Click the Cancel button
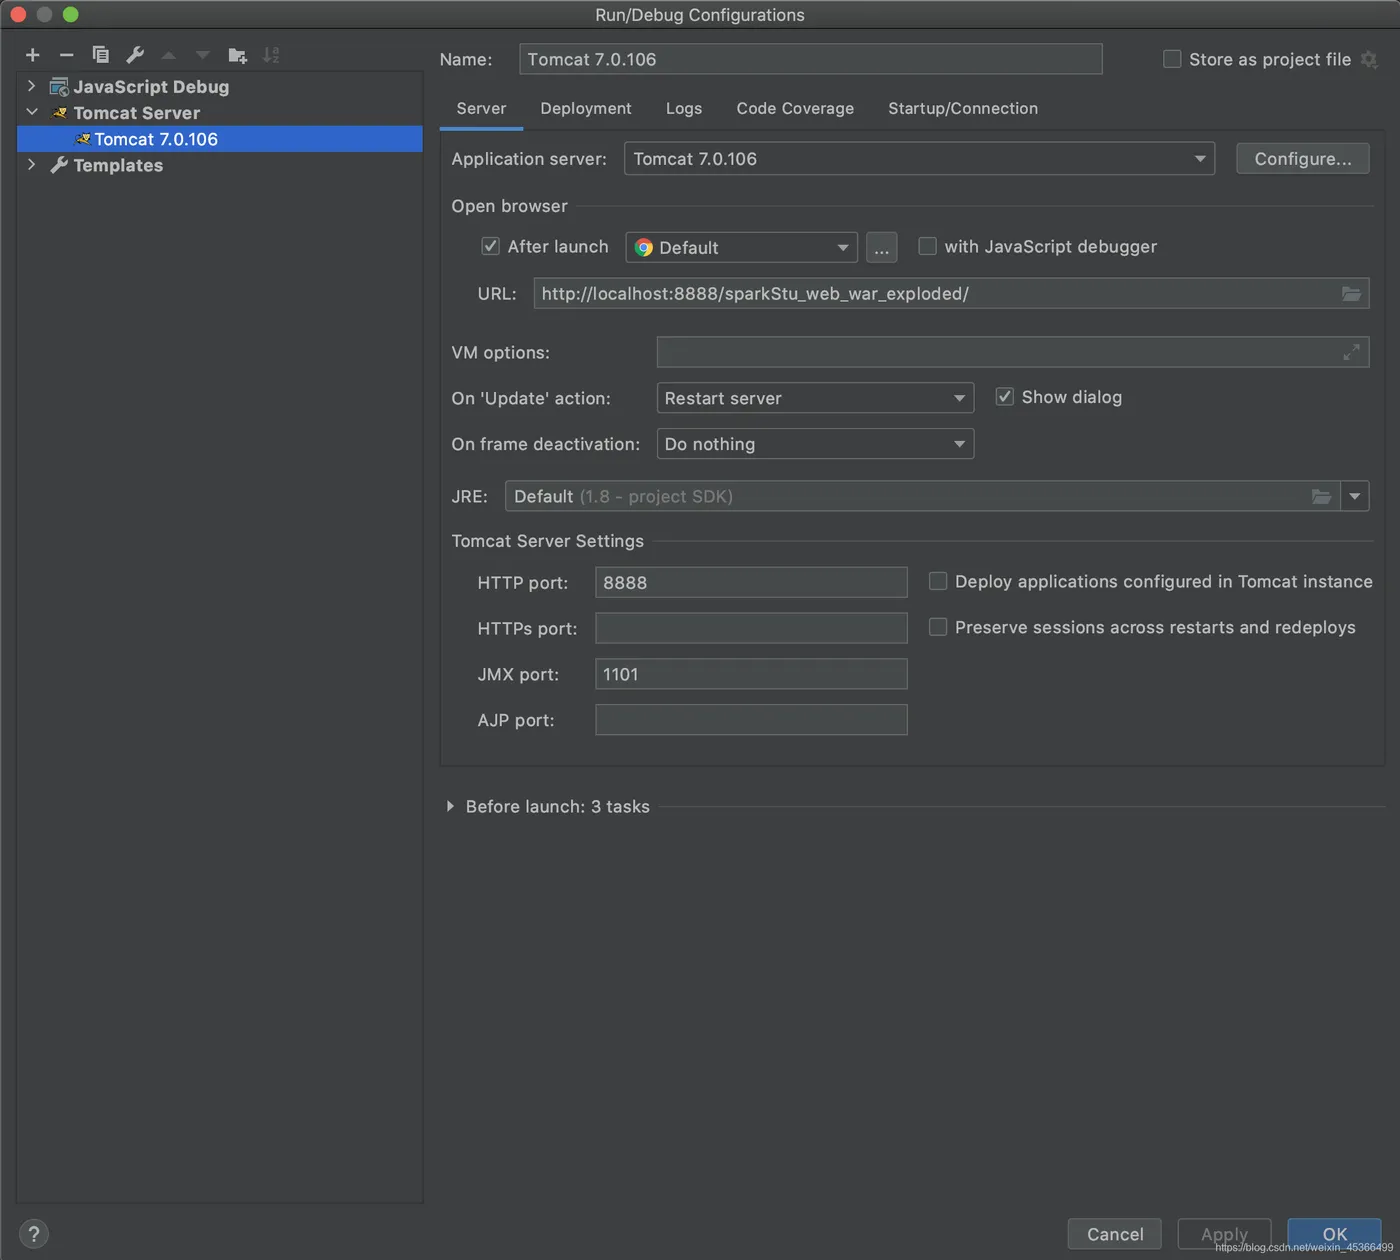The image size is (1400, 1260). coord(1115,1234)
